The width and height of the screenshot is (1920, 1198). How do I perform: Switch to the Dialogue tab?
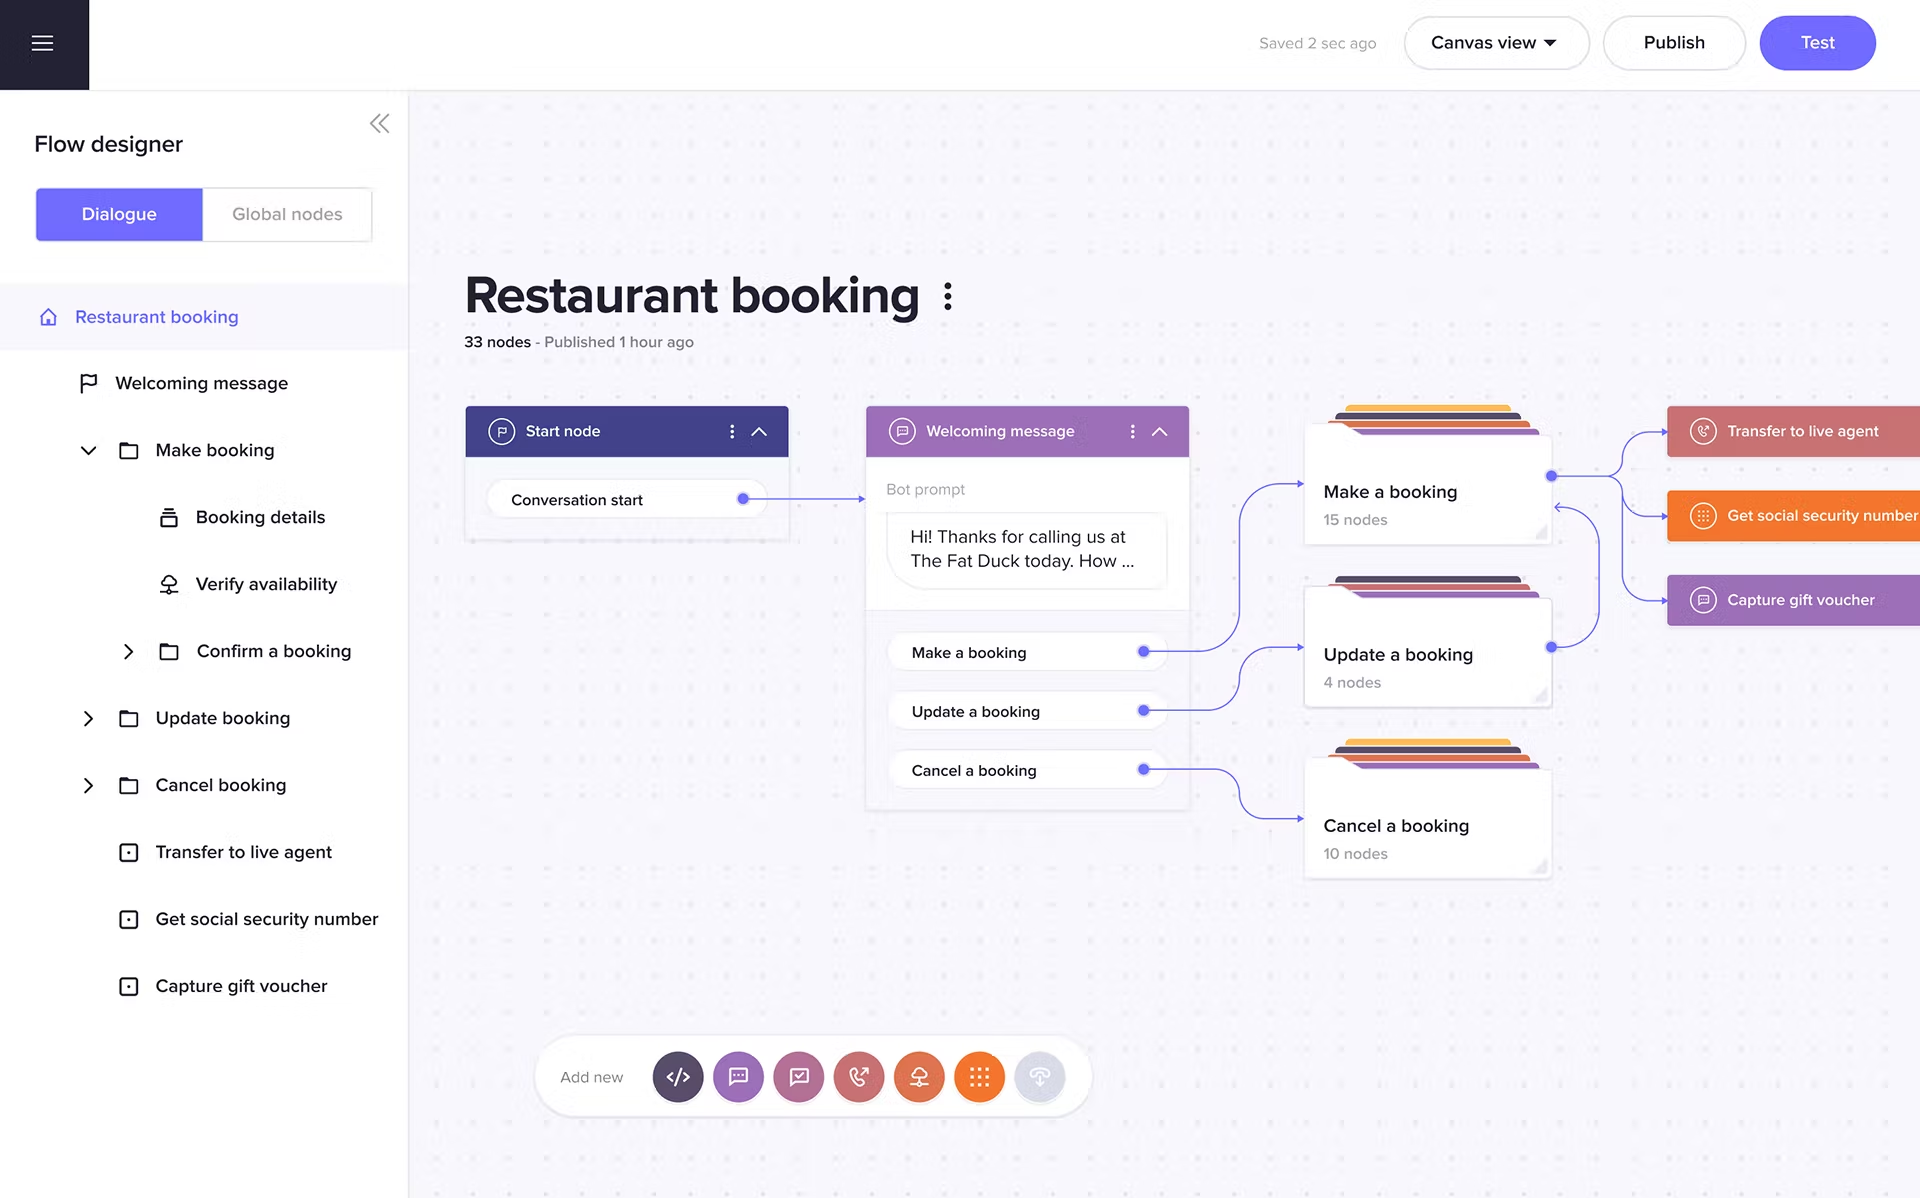coord(118,214)
